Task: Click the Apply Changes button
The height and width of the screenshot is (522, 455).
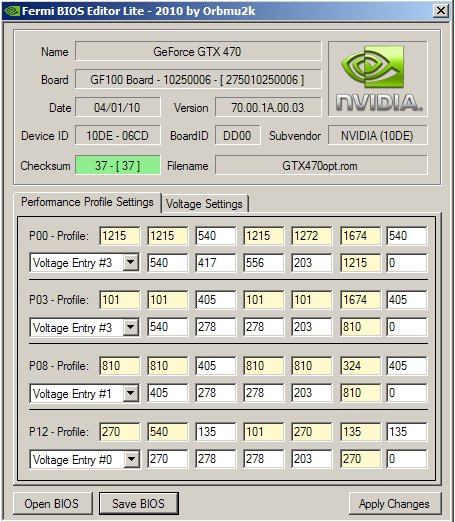Action: 394,503
